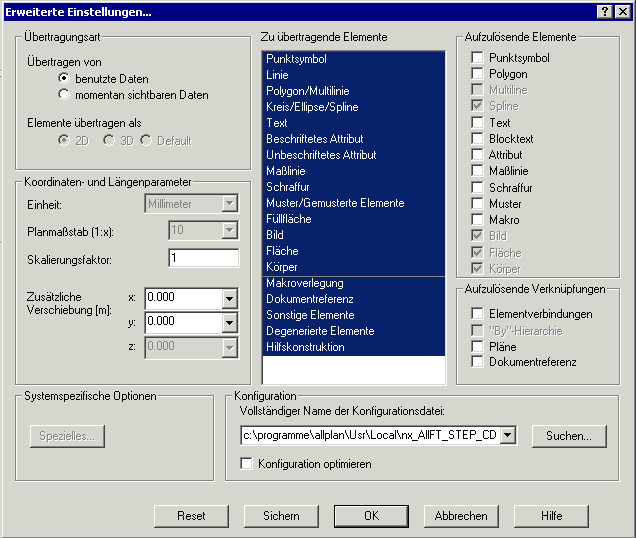Viewport: 636px width, 538px height.
Task: Enable the Polygon checkbox
Action: (x=477, y=74)
